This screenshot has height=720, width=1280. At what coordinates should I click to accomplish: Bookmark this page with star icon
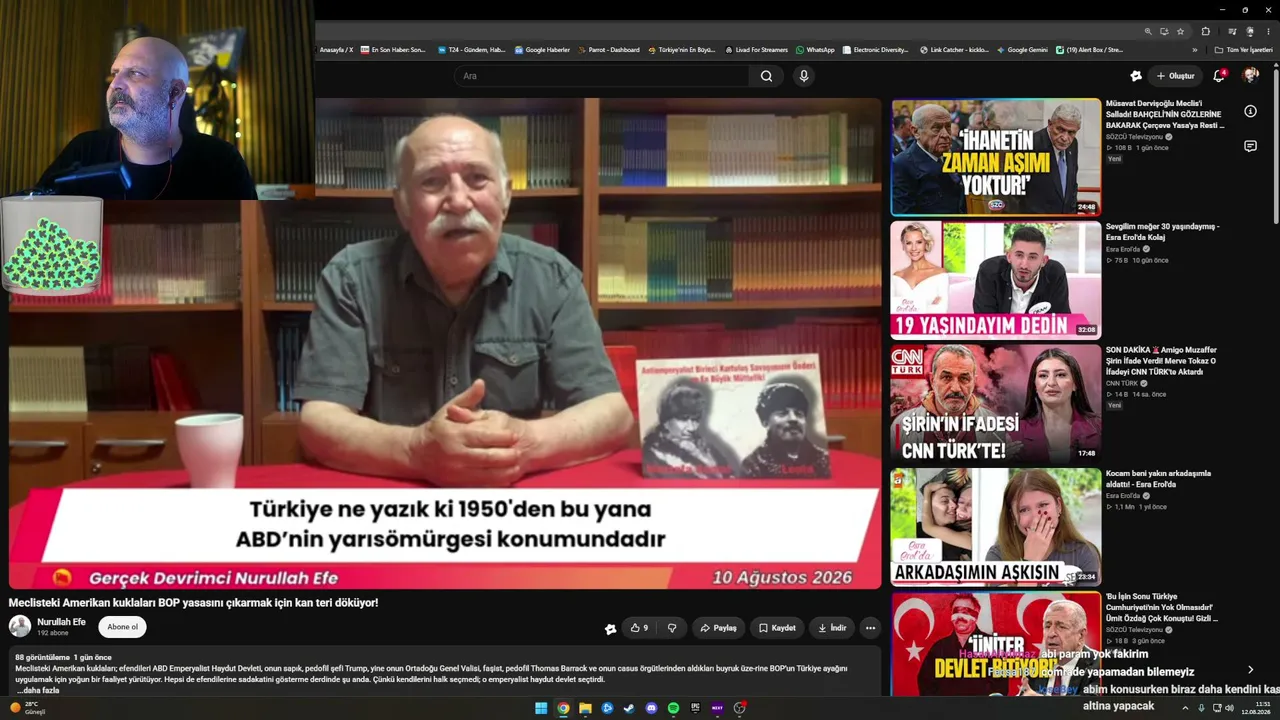1180,31
